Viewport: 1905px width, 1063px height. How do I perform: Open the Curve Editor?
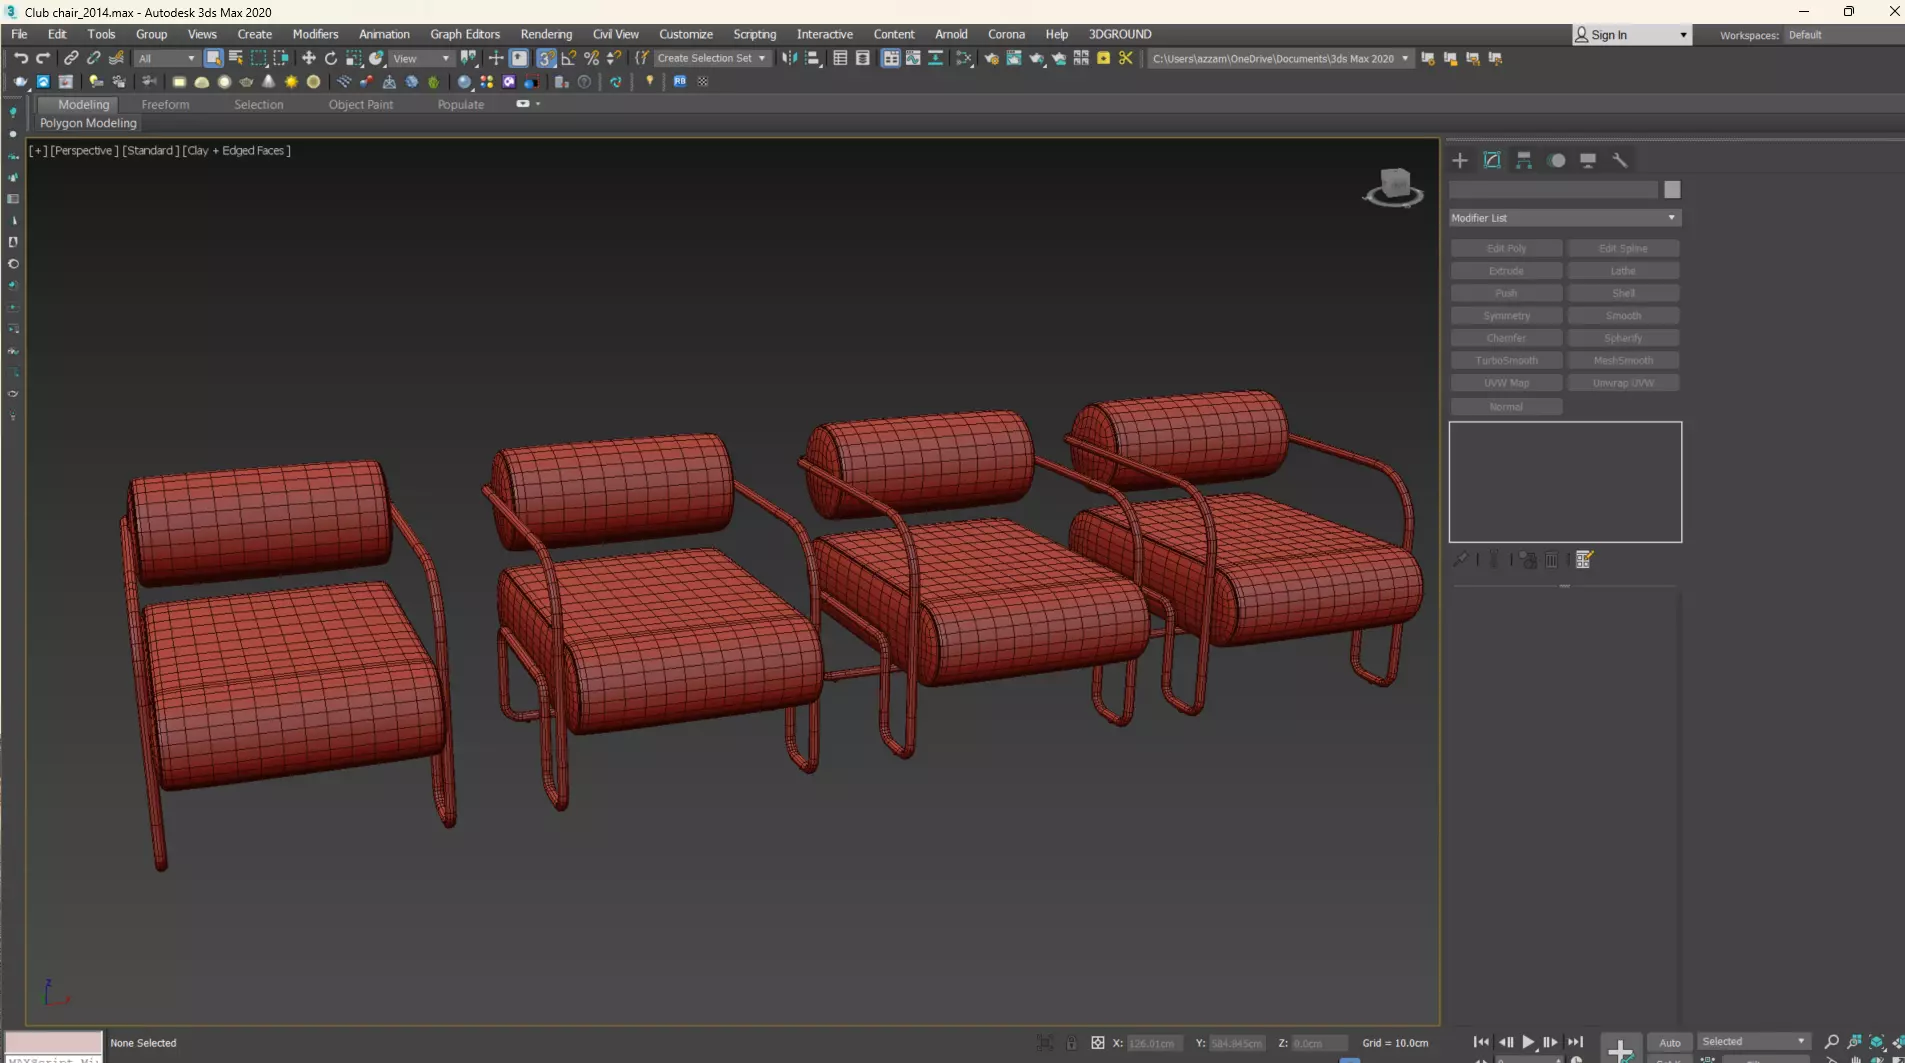click(913, 58)
